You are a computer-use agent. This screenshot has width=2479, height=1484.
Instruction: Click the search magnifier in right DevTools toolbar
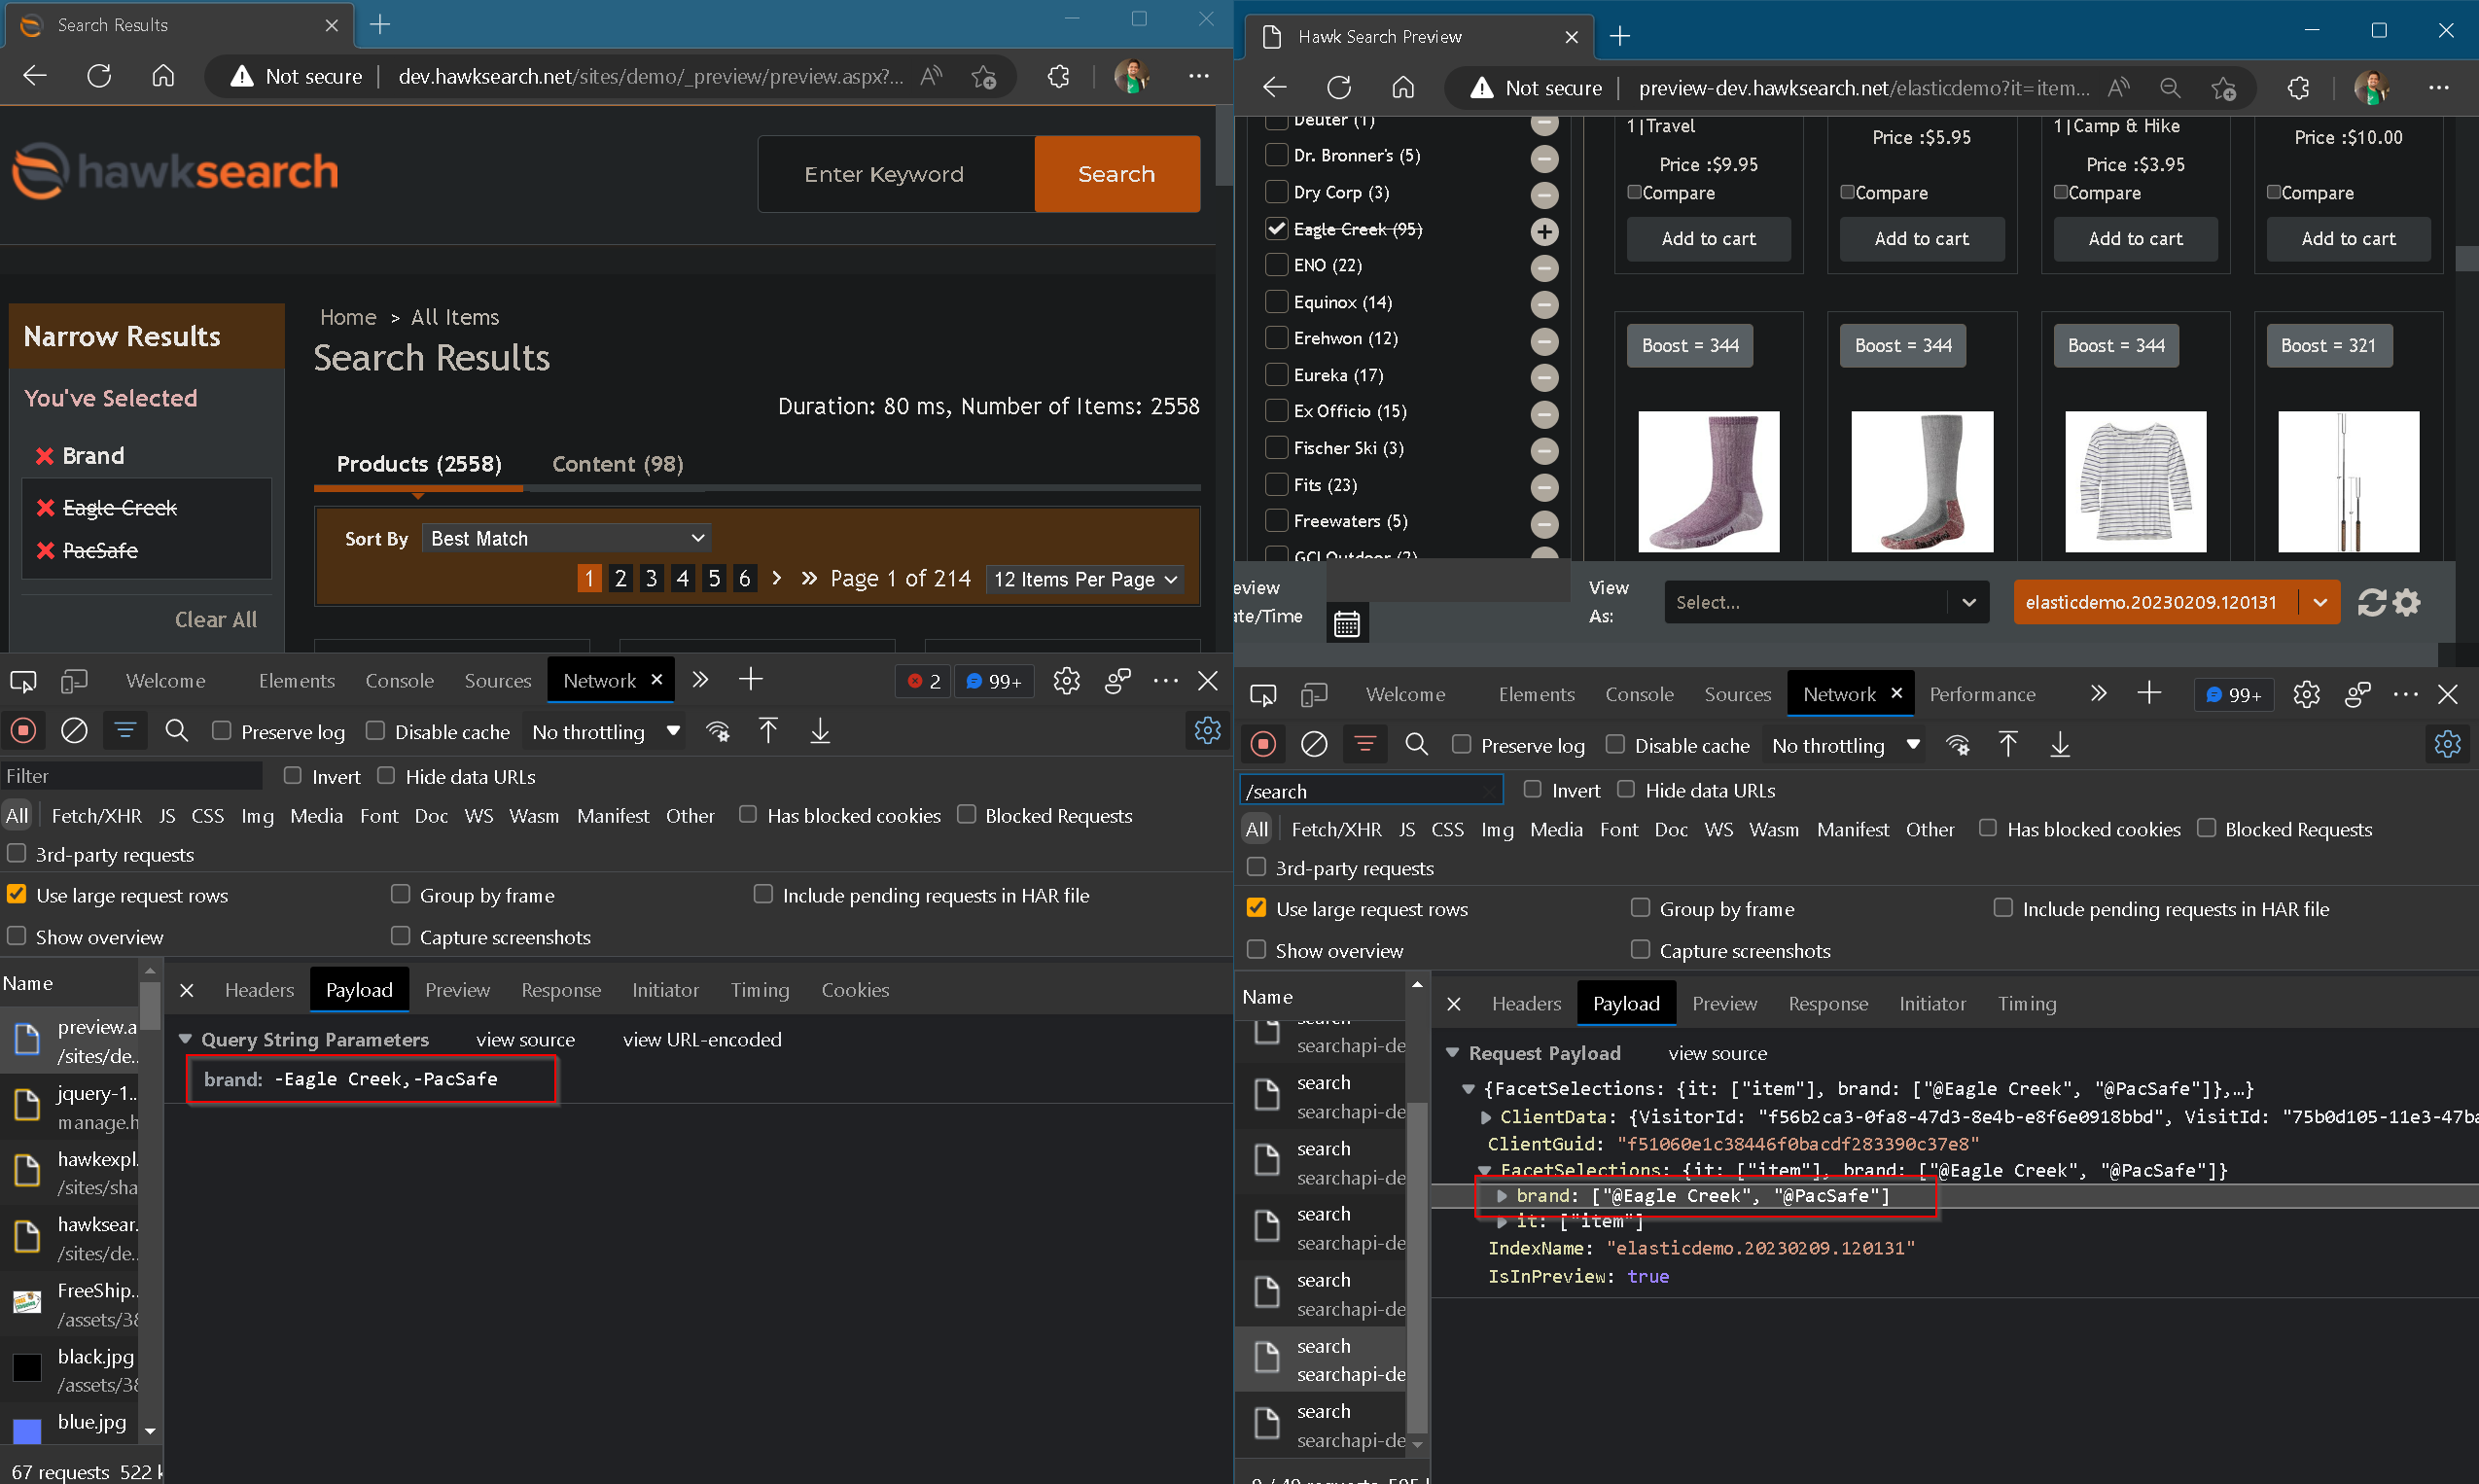(x=1416, y=745)
